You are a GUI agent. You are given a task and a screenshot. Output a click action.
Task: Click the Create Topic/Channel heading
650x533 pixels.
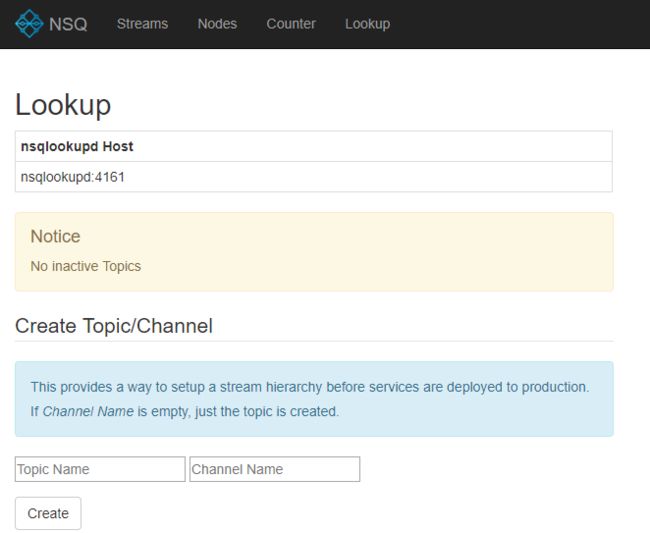[114, 326]
